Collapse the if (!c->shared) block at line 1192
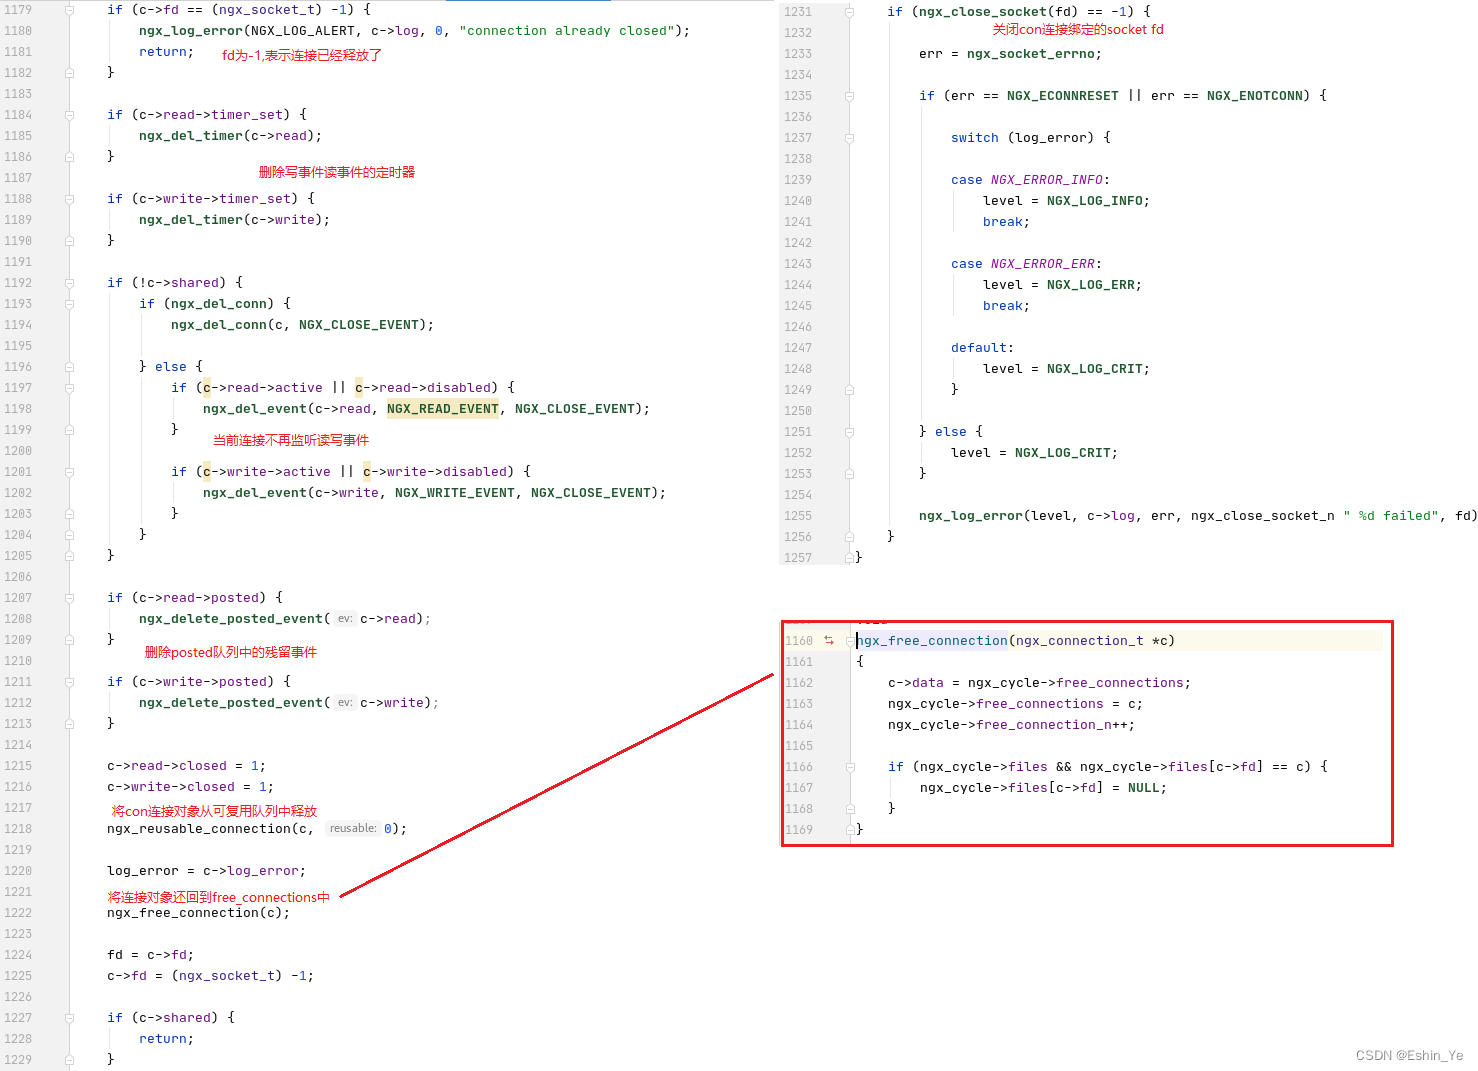This screenshot has width=1478, height=1071. tap(69, 283)
